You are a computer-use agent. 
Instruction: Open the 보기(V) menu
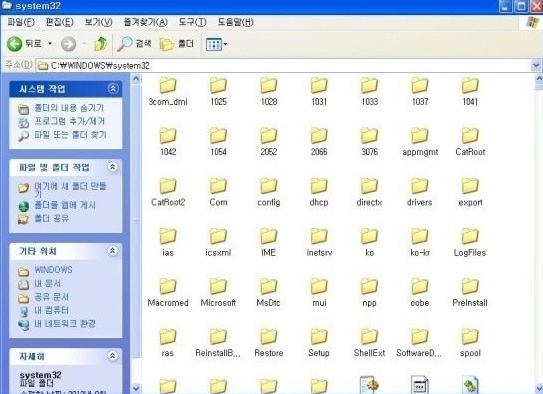[x=98, y=23]
